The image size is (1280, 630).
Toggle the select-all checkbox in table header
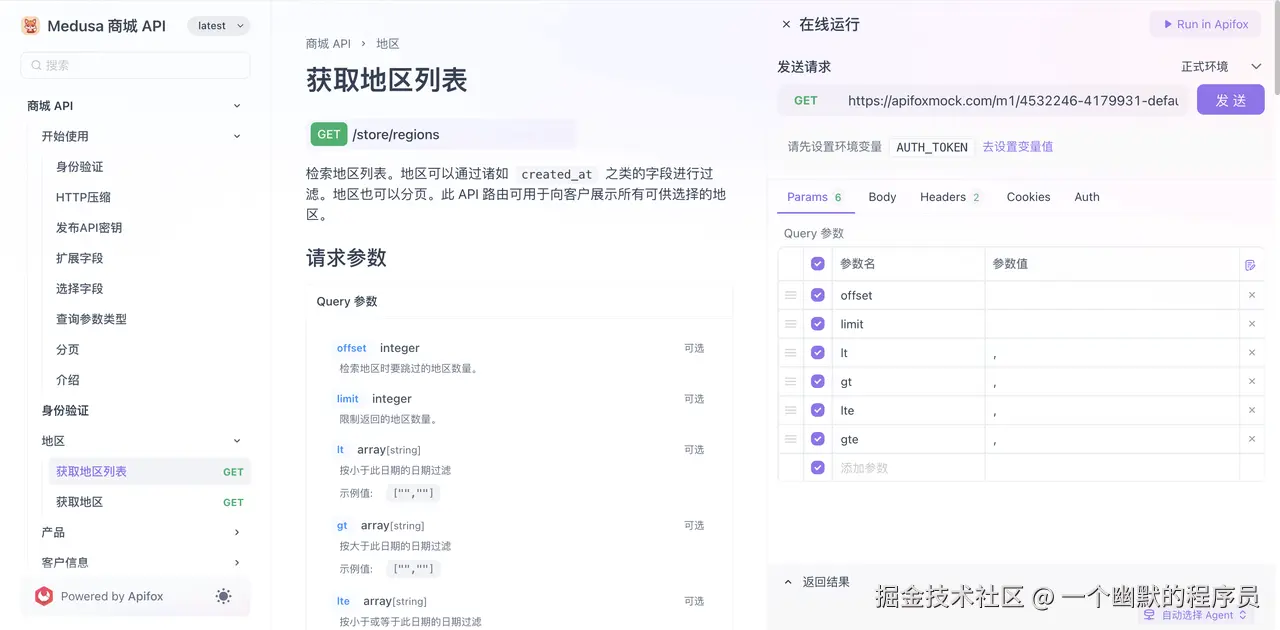point(818,262)
